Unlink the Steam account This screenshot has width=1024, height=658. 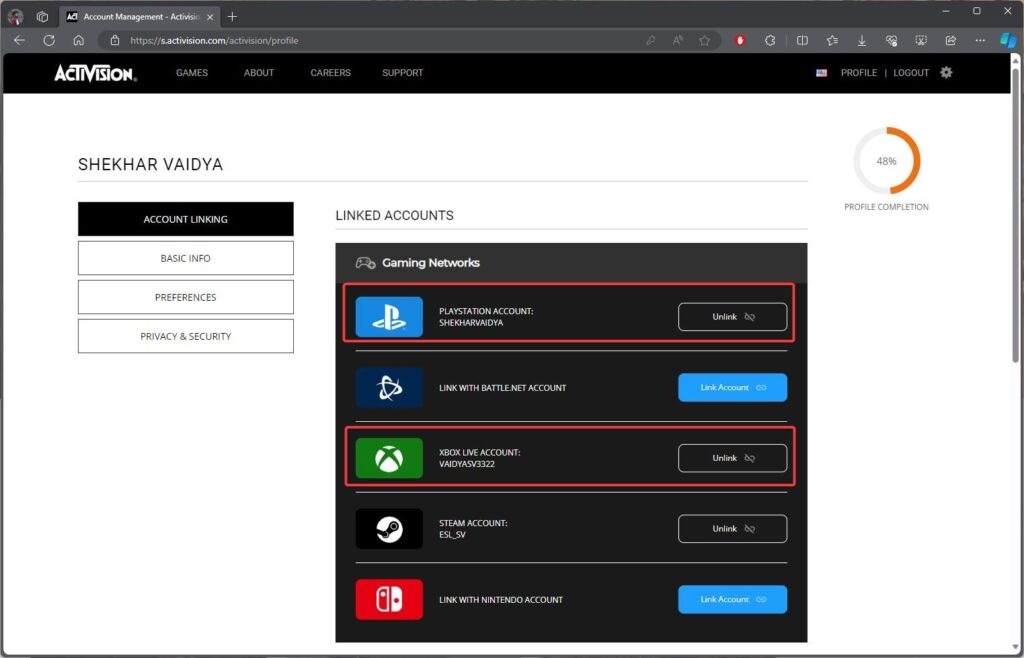coord(733,529)
